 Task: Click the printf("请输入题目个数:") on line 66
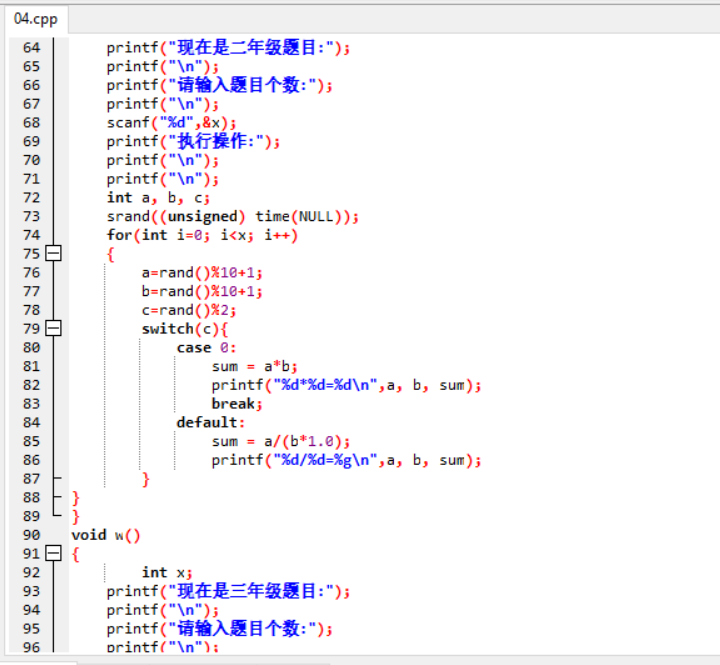pyautogui.click(x=219, y=85)
